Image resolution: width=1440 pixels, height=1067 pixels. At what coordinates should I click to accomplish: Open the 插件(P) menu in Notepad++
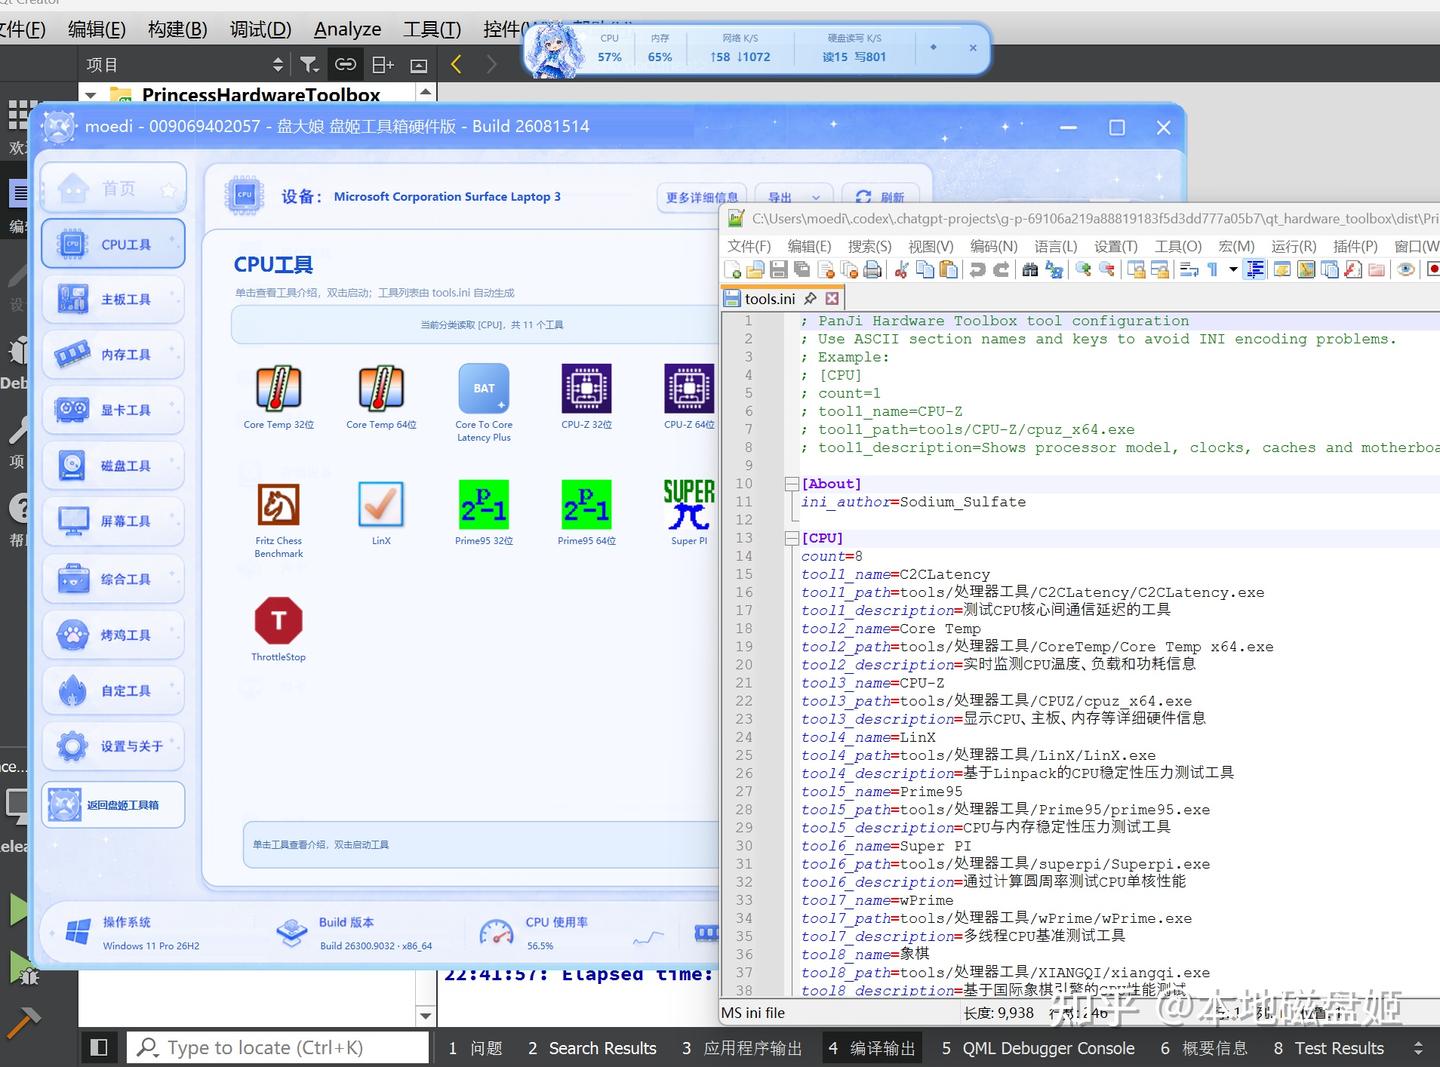[x=1355, y=246]
